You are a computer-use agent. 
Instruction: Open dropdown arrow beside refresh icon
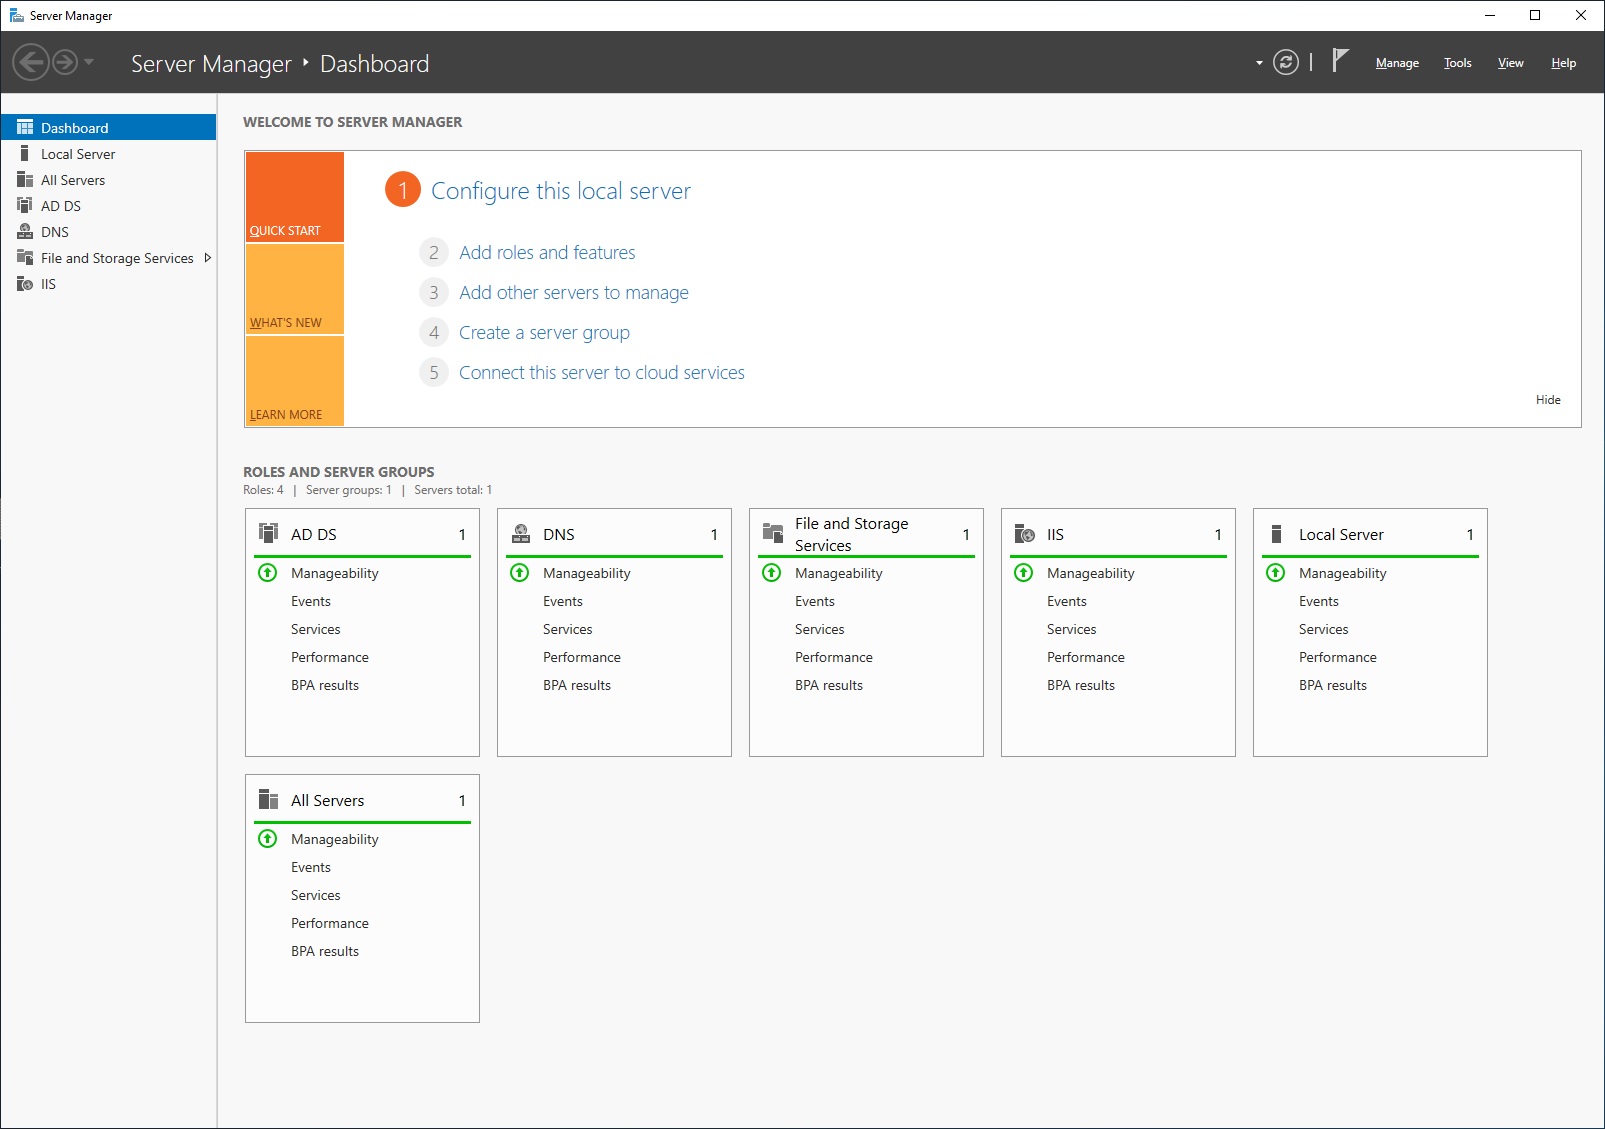pos(1259,63)
